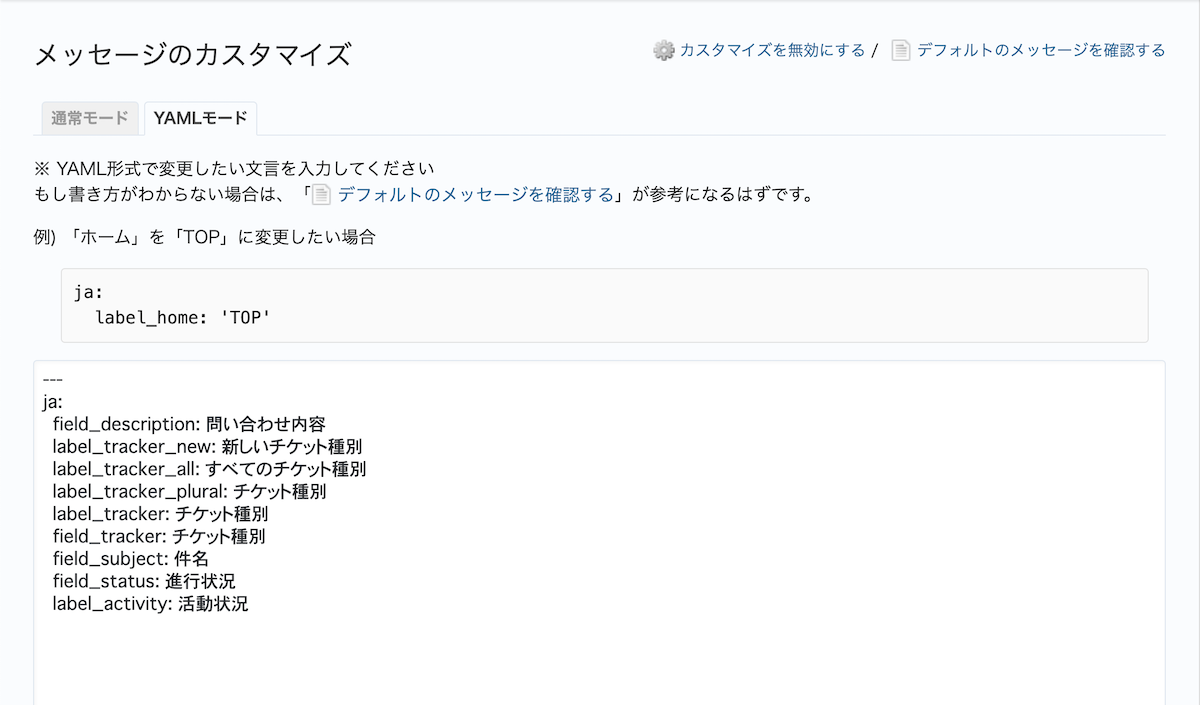The height and width of the screenshot is (705, 1200).
Task: Open the top-right デフォルトのメッセージを確認する link
Action: (1041, 50)
